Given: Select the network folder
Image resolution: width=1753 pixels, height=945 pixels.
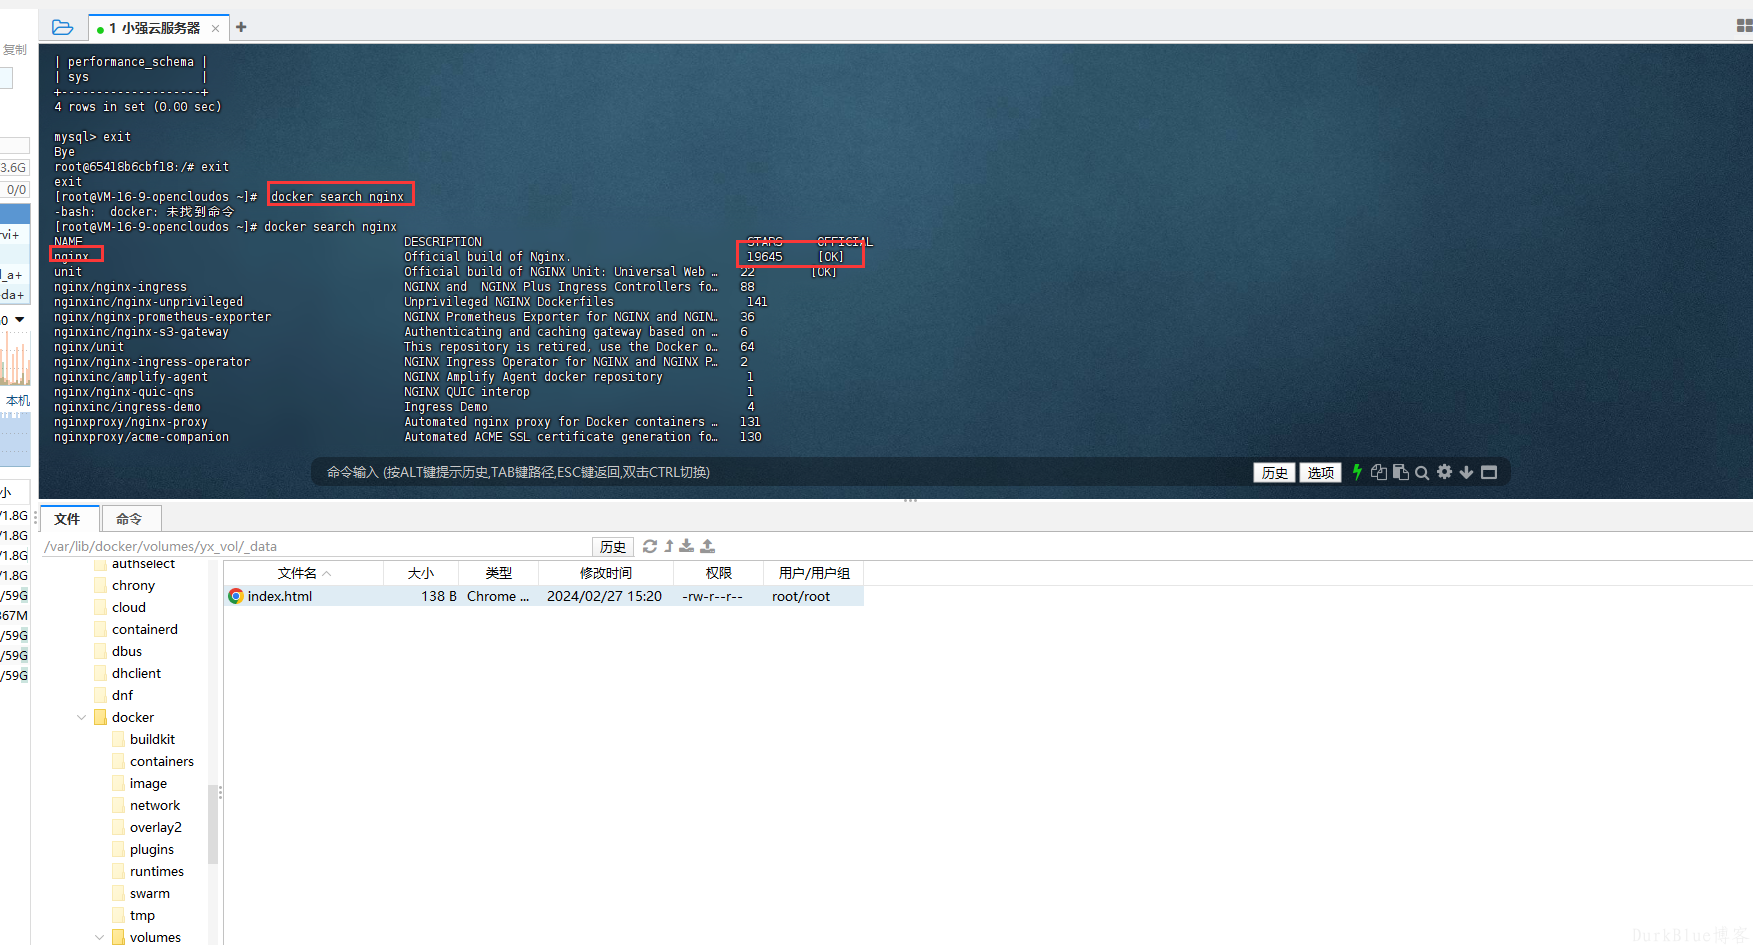Looking at the screenshot, I should coord(155,805).
